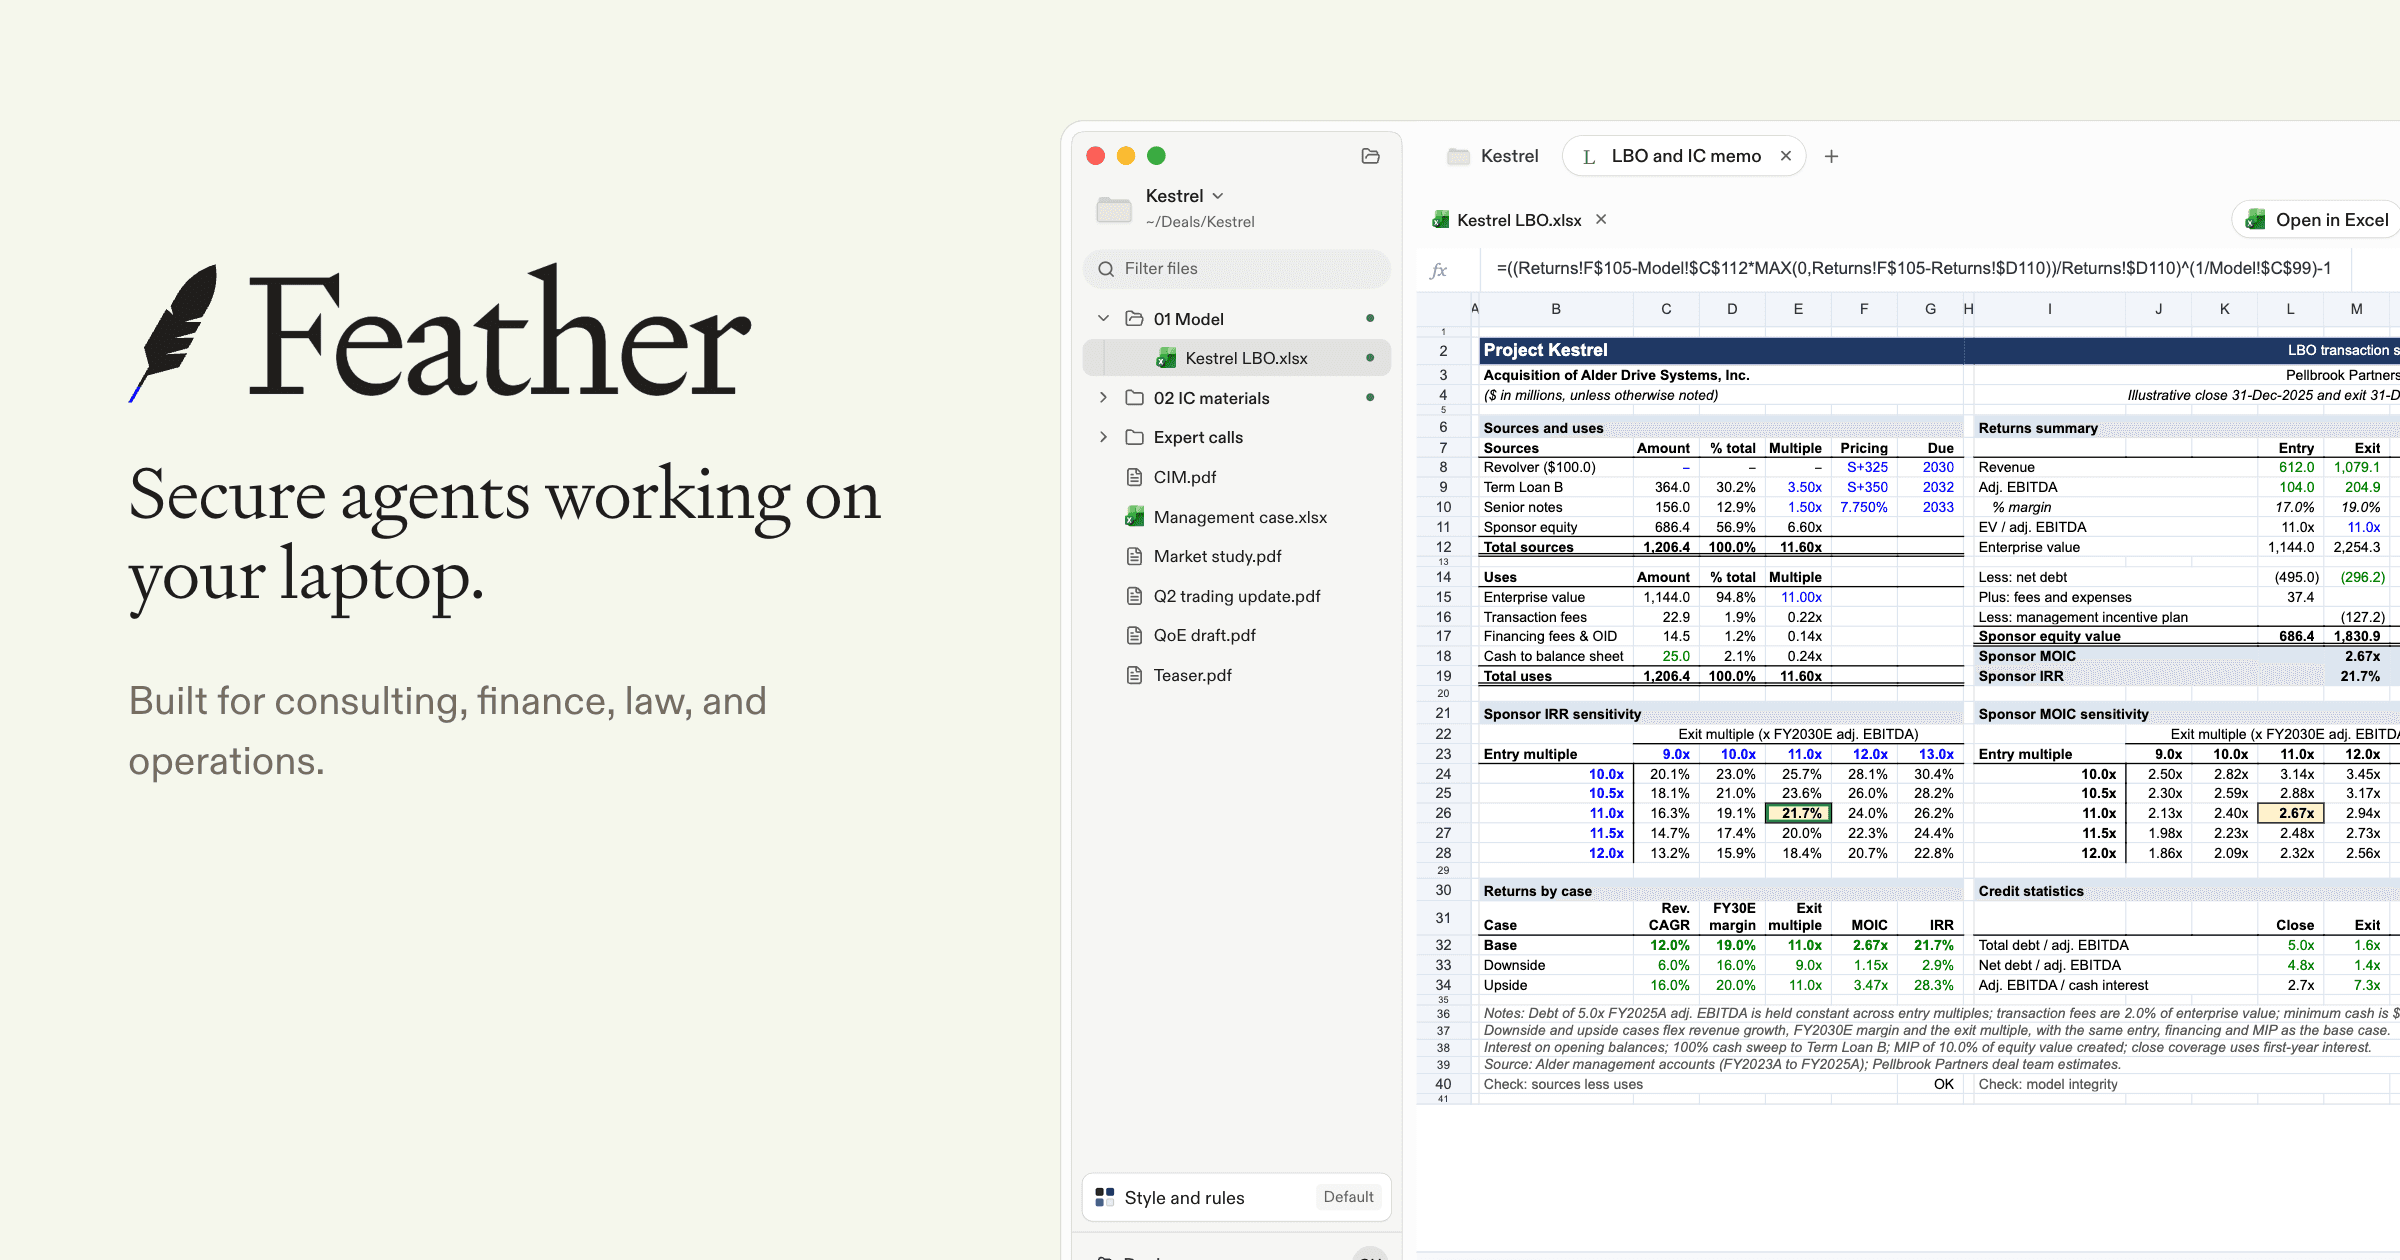Select highlighted 21.7% IRR sensitivity cell
This screenshot has width=2400, height=1260.
click(1798, 813)
